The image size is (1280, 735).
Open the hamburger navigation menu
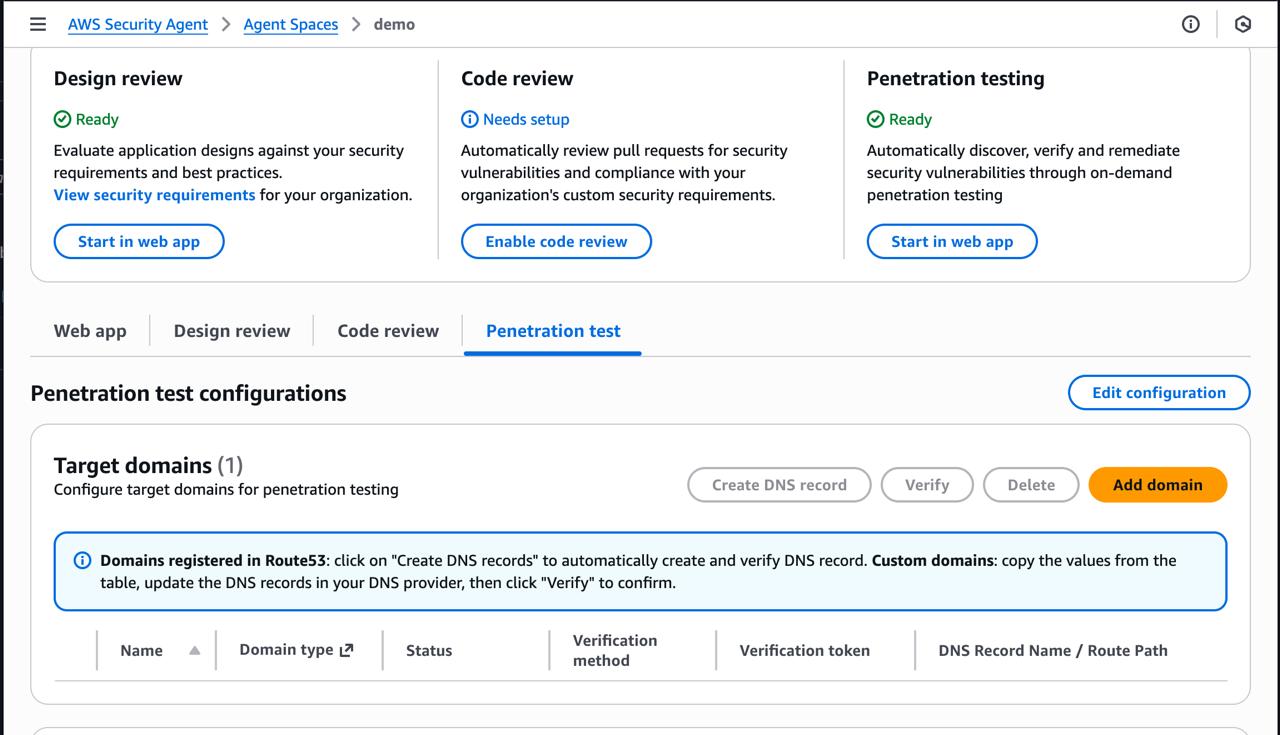(38, 24)
